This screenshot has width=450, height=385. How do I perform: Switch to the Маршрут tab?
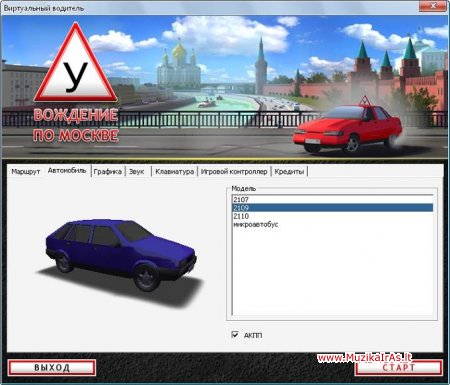point(26,172)
